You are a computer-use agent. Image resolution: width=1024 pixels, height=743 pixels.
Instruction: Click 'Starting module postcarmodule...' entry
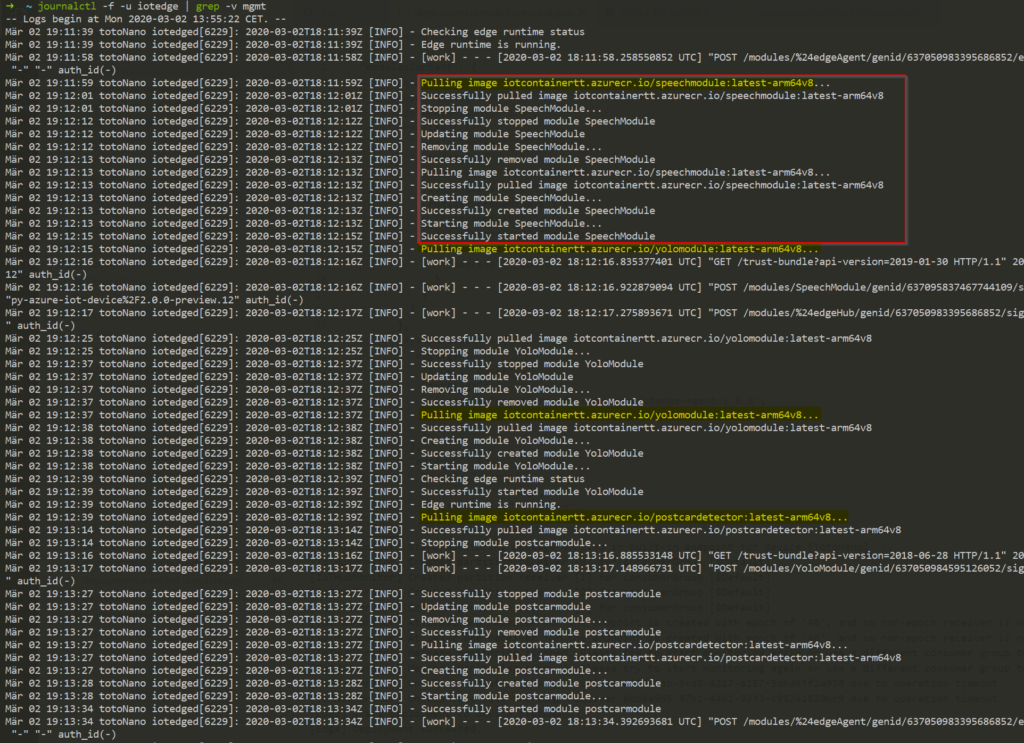(x=514, y=696)
